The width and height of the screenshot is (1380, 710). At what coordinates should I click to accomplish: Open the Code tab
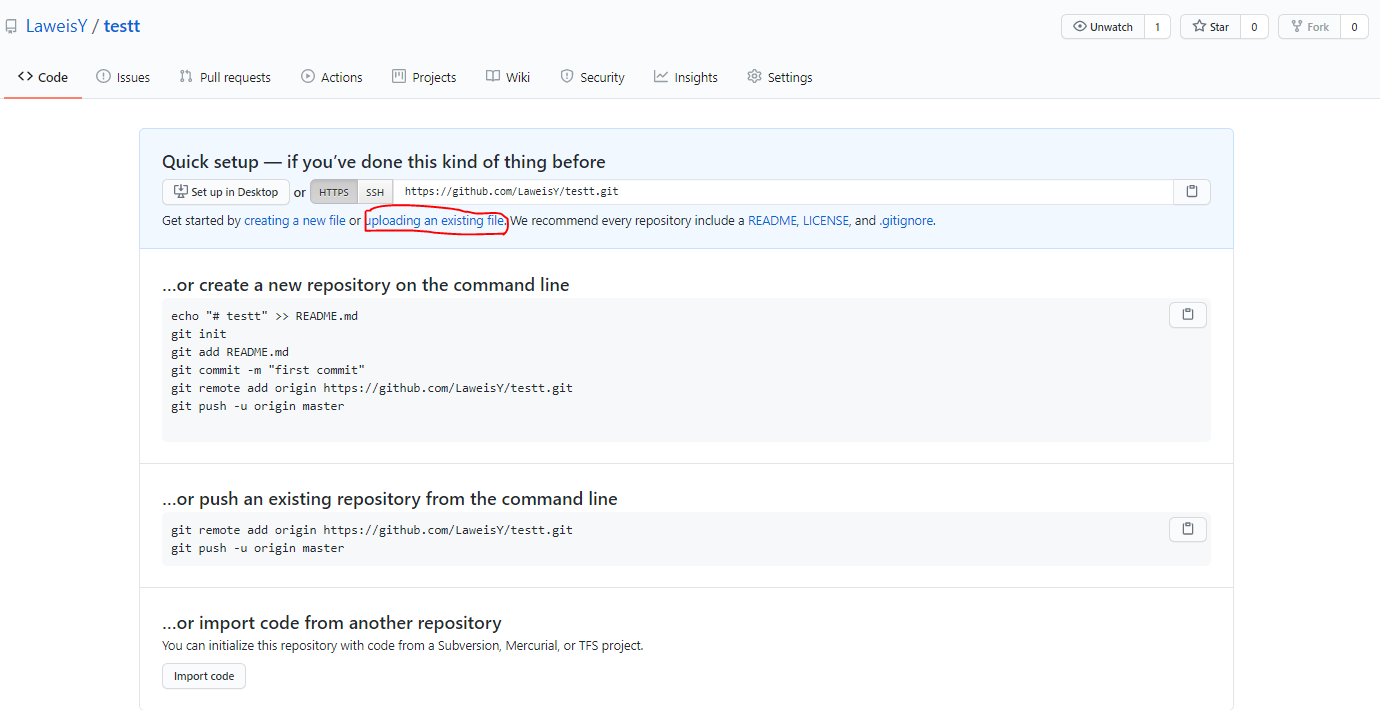click(x=43, y=77)
